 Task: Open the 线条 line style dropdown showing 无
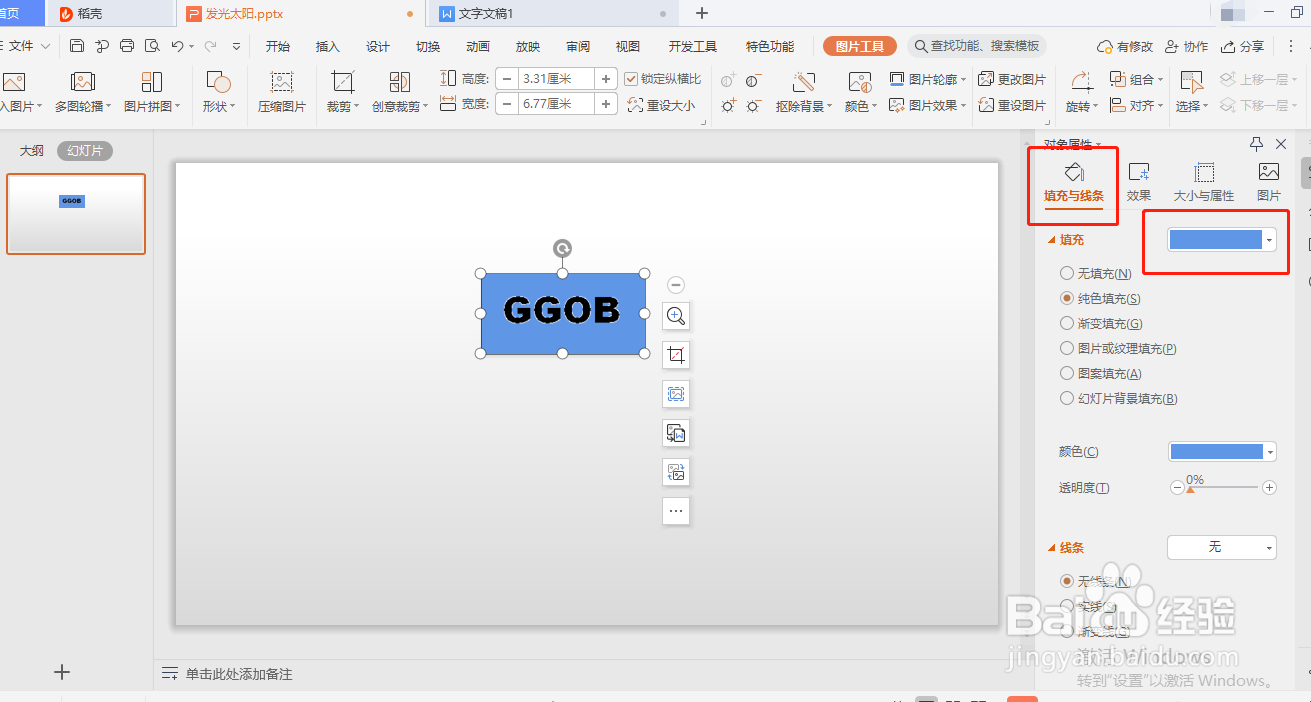(x=1222, y=547)
